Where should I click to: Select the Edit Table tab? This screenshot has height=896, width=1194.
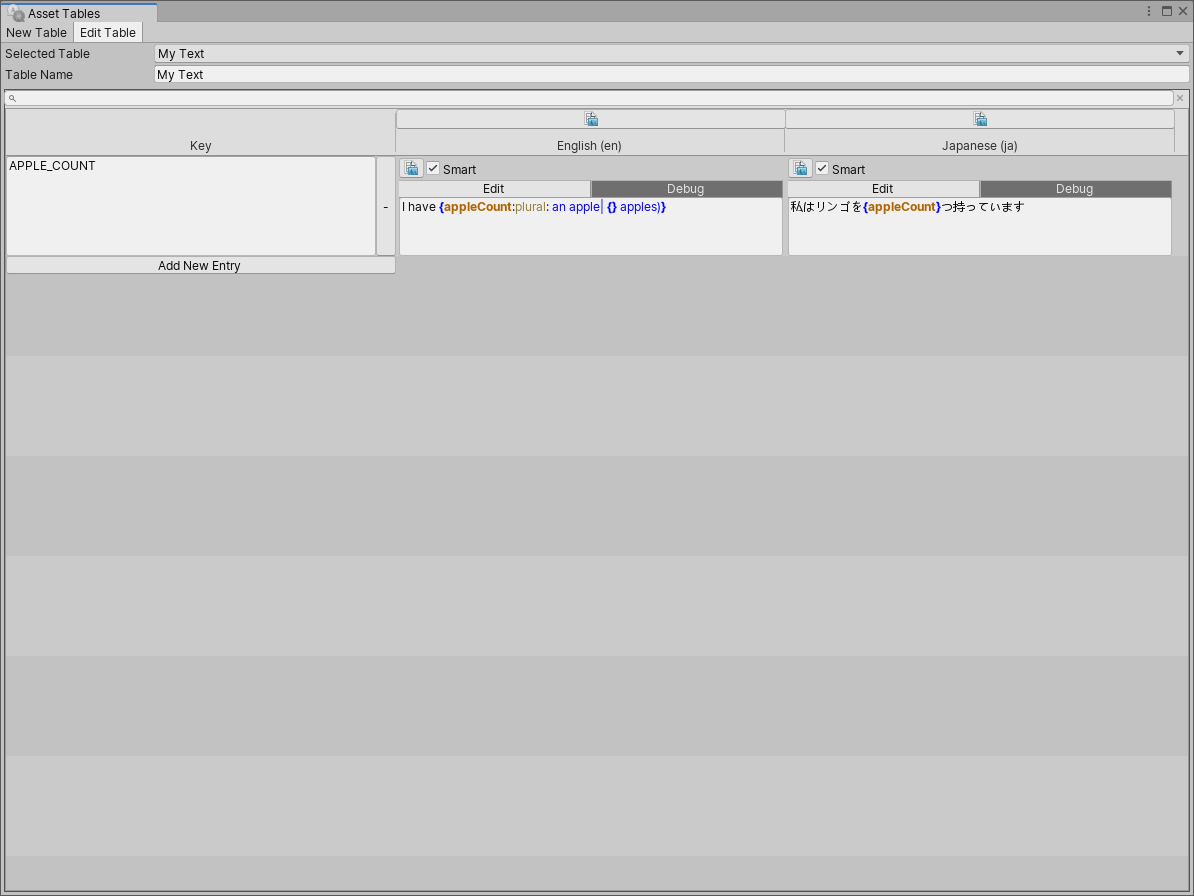(107, 32)
